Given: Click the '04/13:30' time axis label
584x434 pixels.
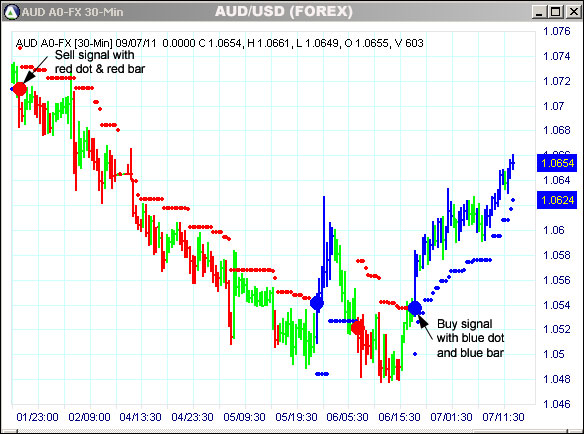Looking at the screenshot, I should point(140,417).
